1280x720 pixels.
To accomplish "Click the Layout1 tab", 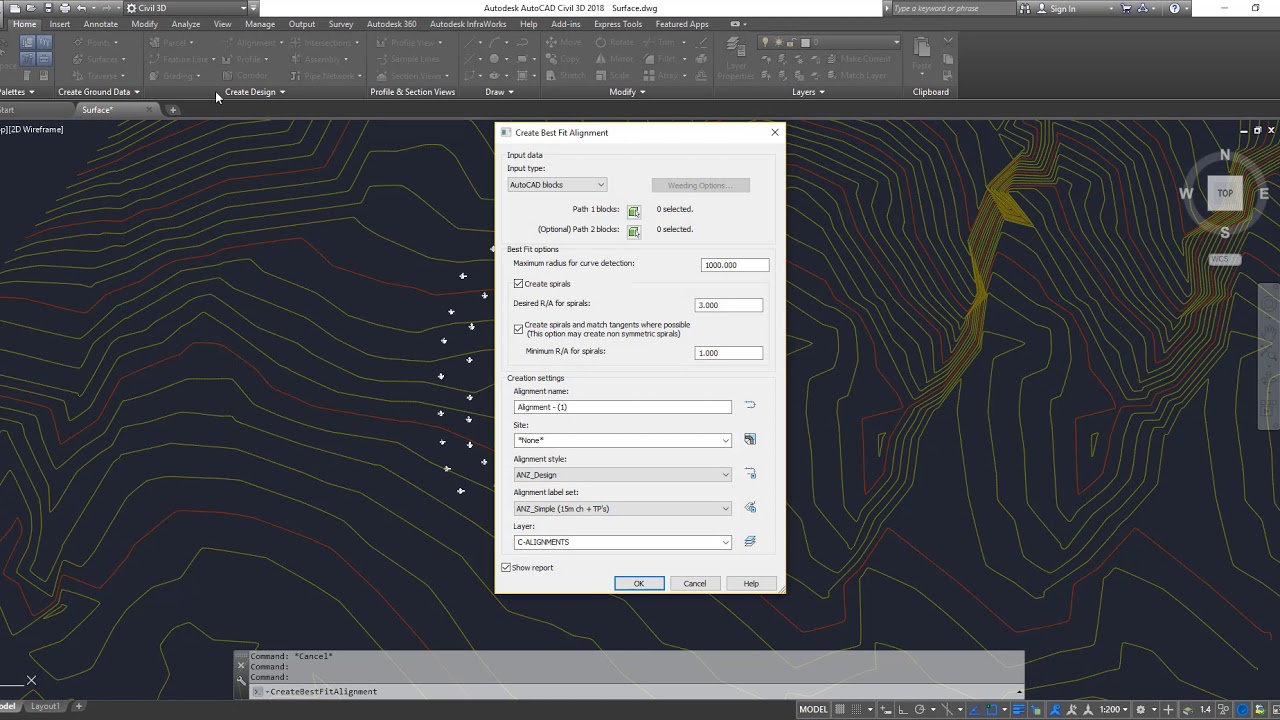I will [45, 706].
